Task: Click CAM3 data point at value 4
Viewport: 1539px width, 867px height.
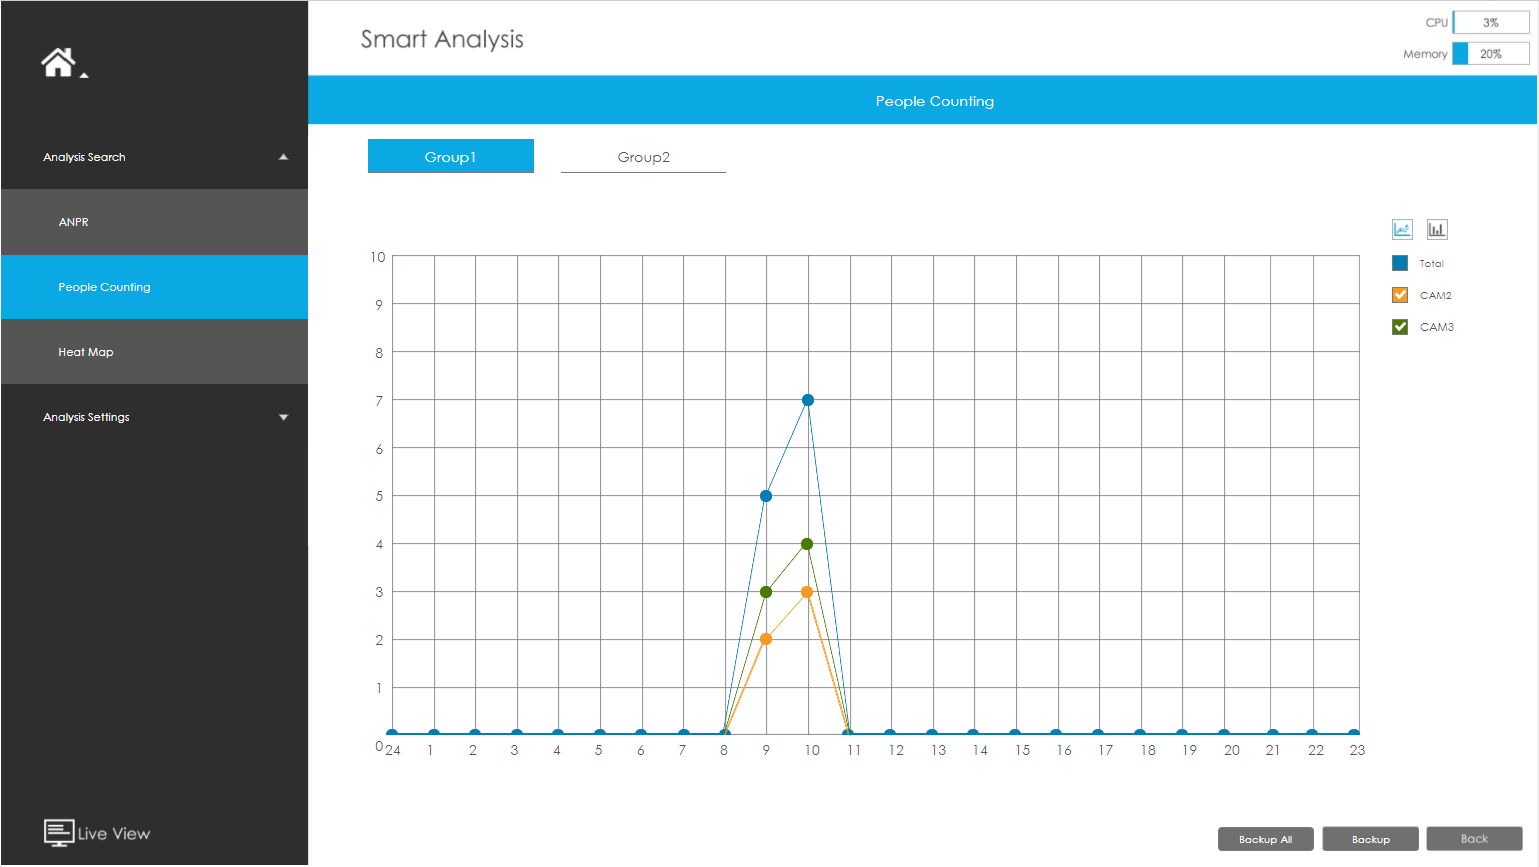Action: coord(807,544)
